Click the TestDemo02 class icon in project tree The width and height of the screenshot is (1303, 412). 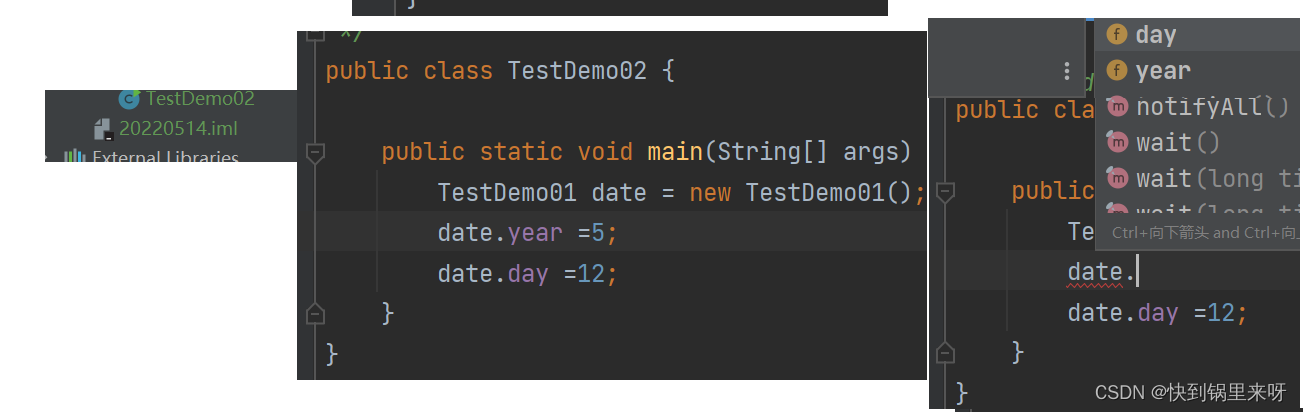point(129,99)
